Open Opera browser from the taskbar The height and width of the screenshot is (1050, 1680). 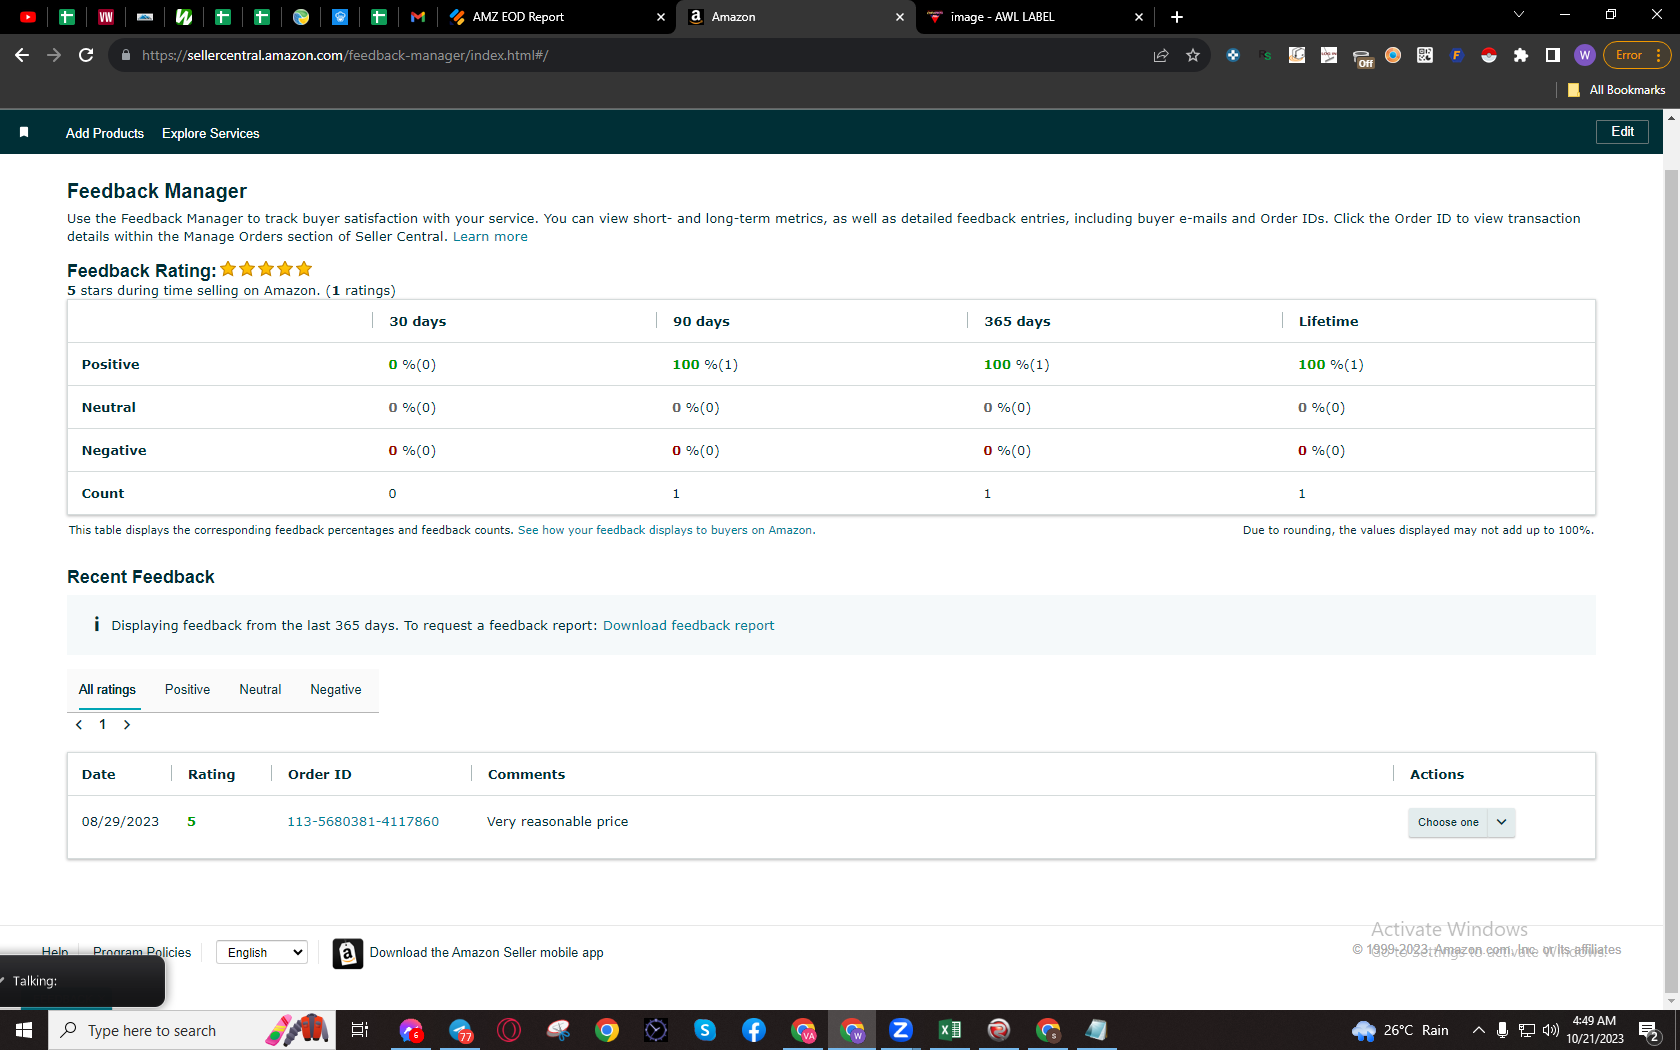509,1030
